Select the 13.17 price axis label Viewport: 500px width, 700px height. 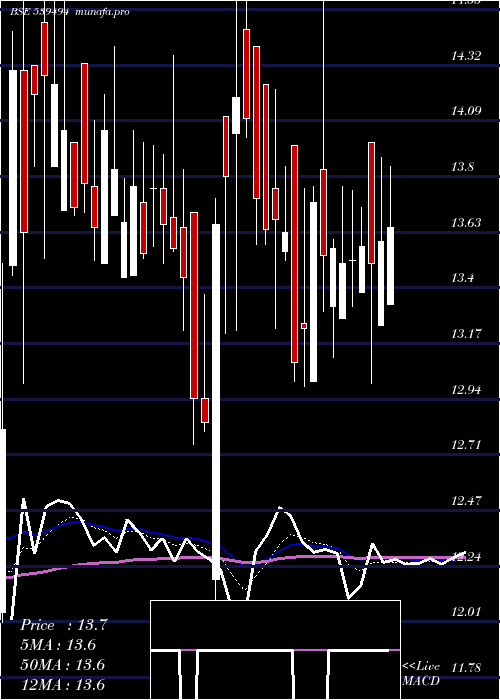(x=466, y=334)
